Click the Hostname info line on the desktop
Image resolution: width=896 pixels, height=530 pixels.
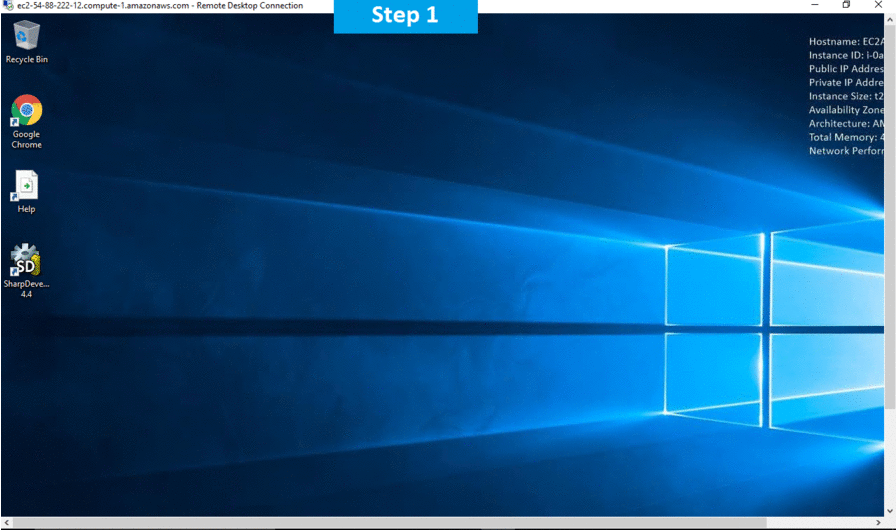(847, 42)
